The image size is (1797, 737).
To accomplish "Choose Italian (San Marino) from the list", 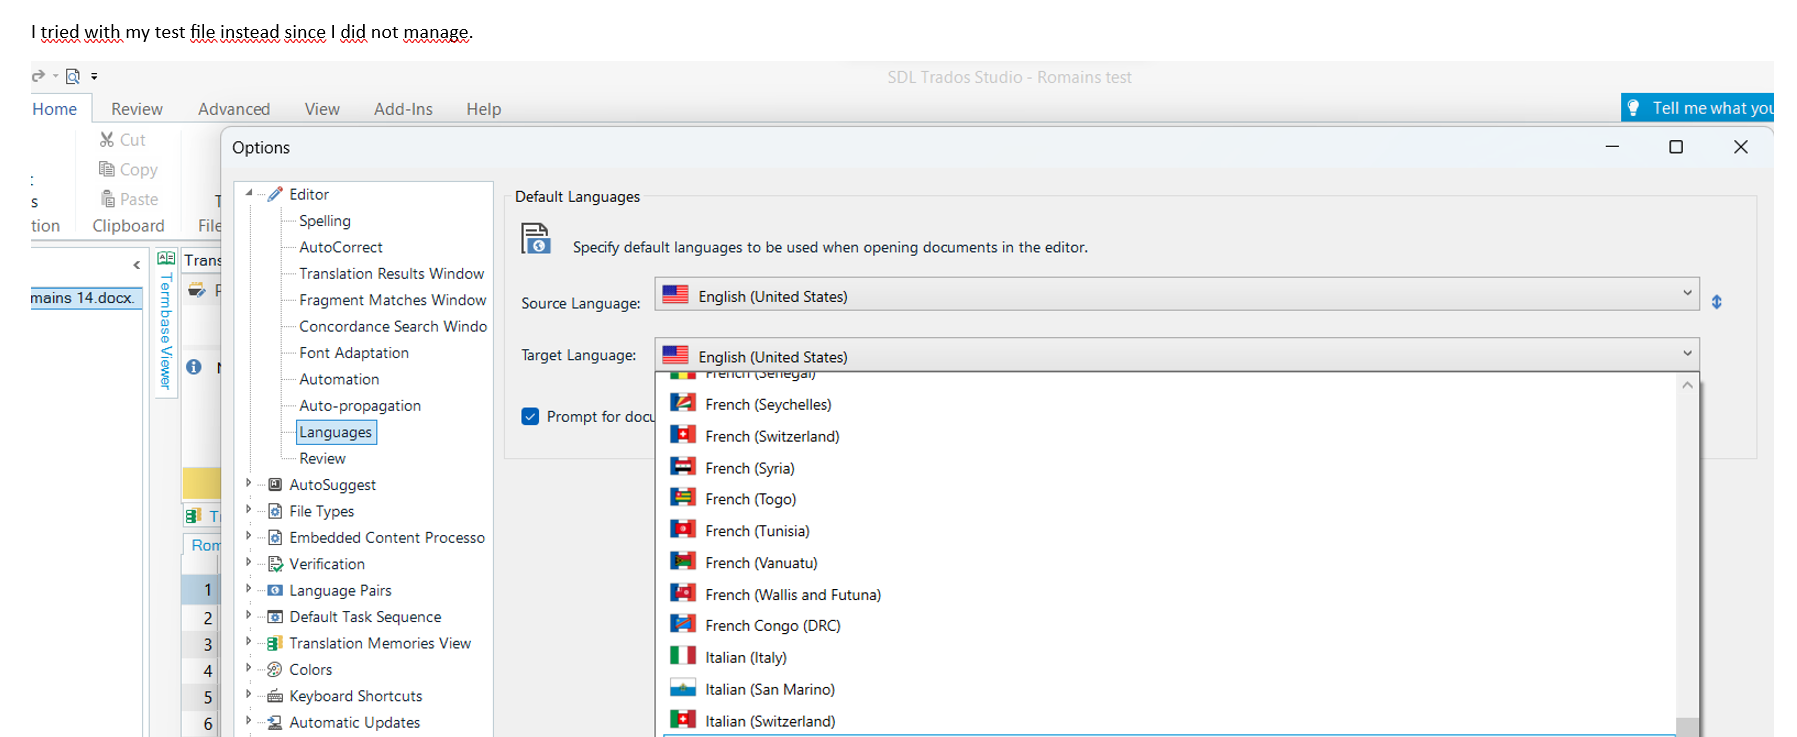I will point(1167,689).
